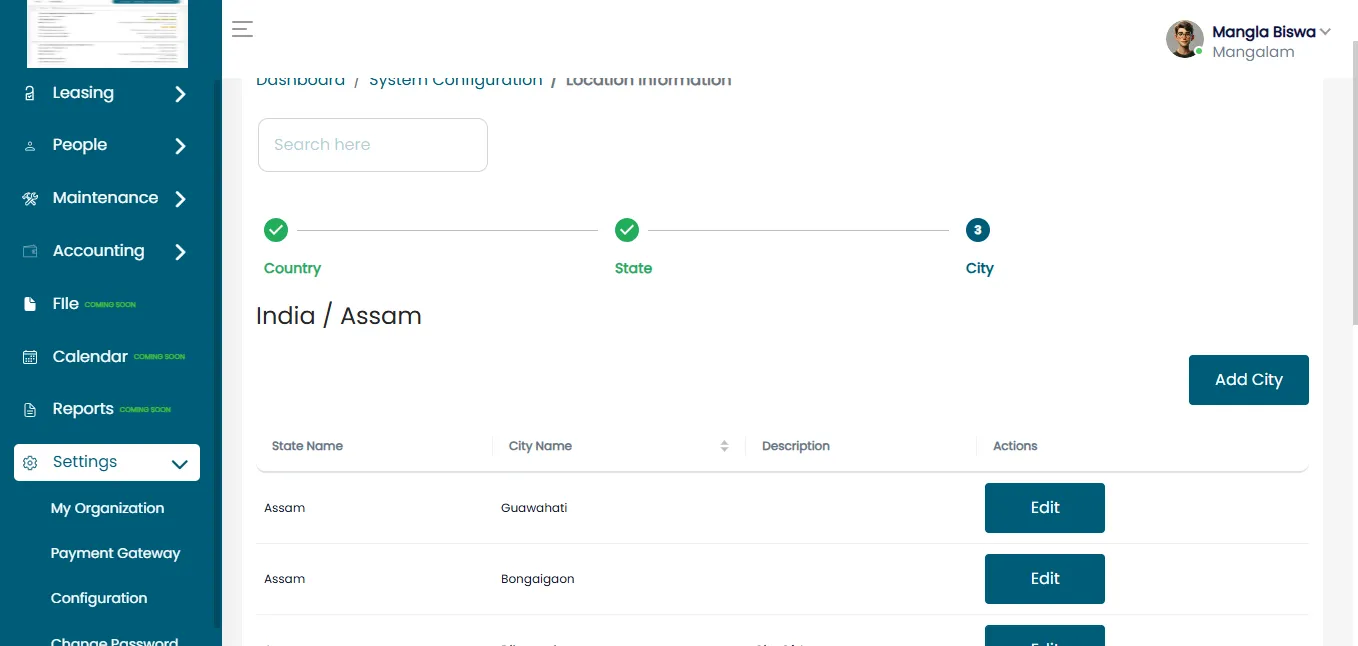
Task: Open the Calendar menu item
Action: pyautogui.click(x=90, y=356)
